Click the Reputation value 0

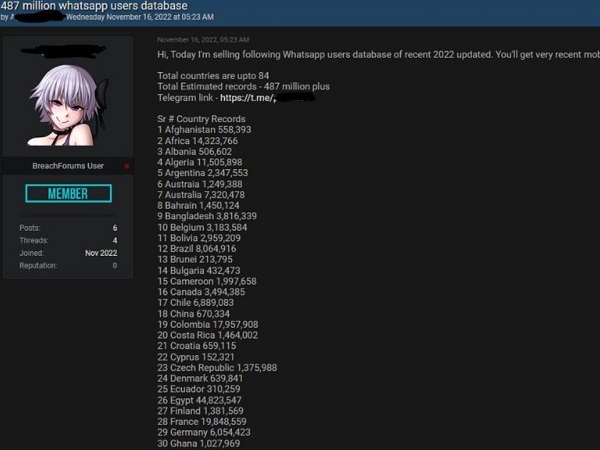tap(115, 266)
